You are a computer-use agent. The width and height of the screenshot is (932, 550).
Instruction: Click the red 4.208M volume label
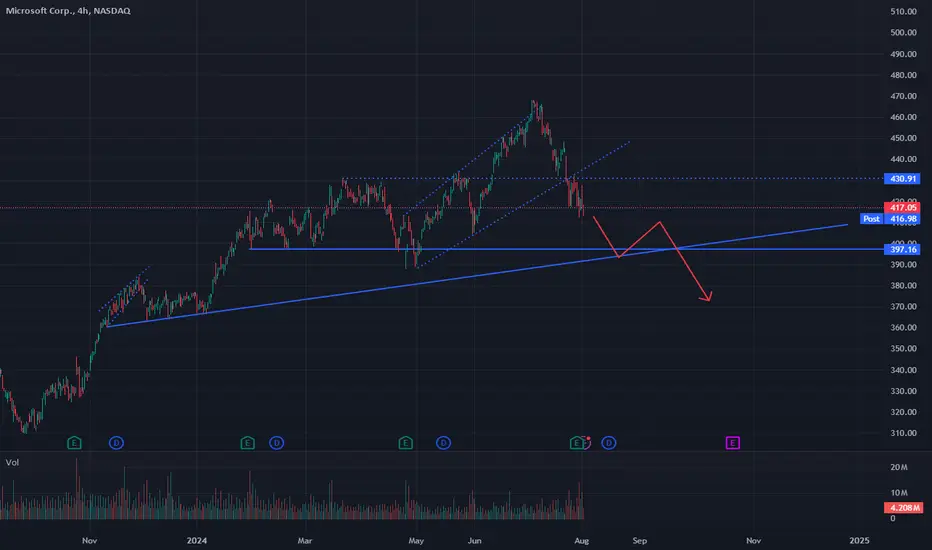(x=904, y=507)
